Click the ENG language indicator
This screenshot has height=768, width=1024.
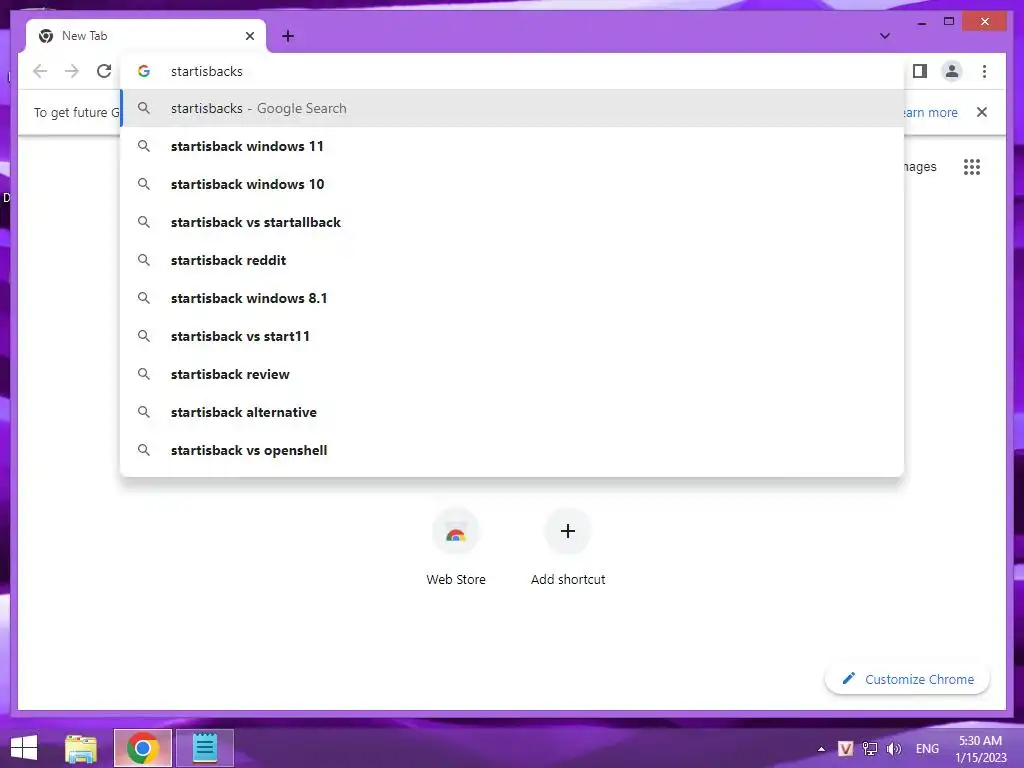927,748
